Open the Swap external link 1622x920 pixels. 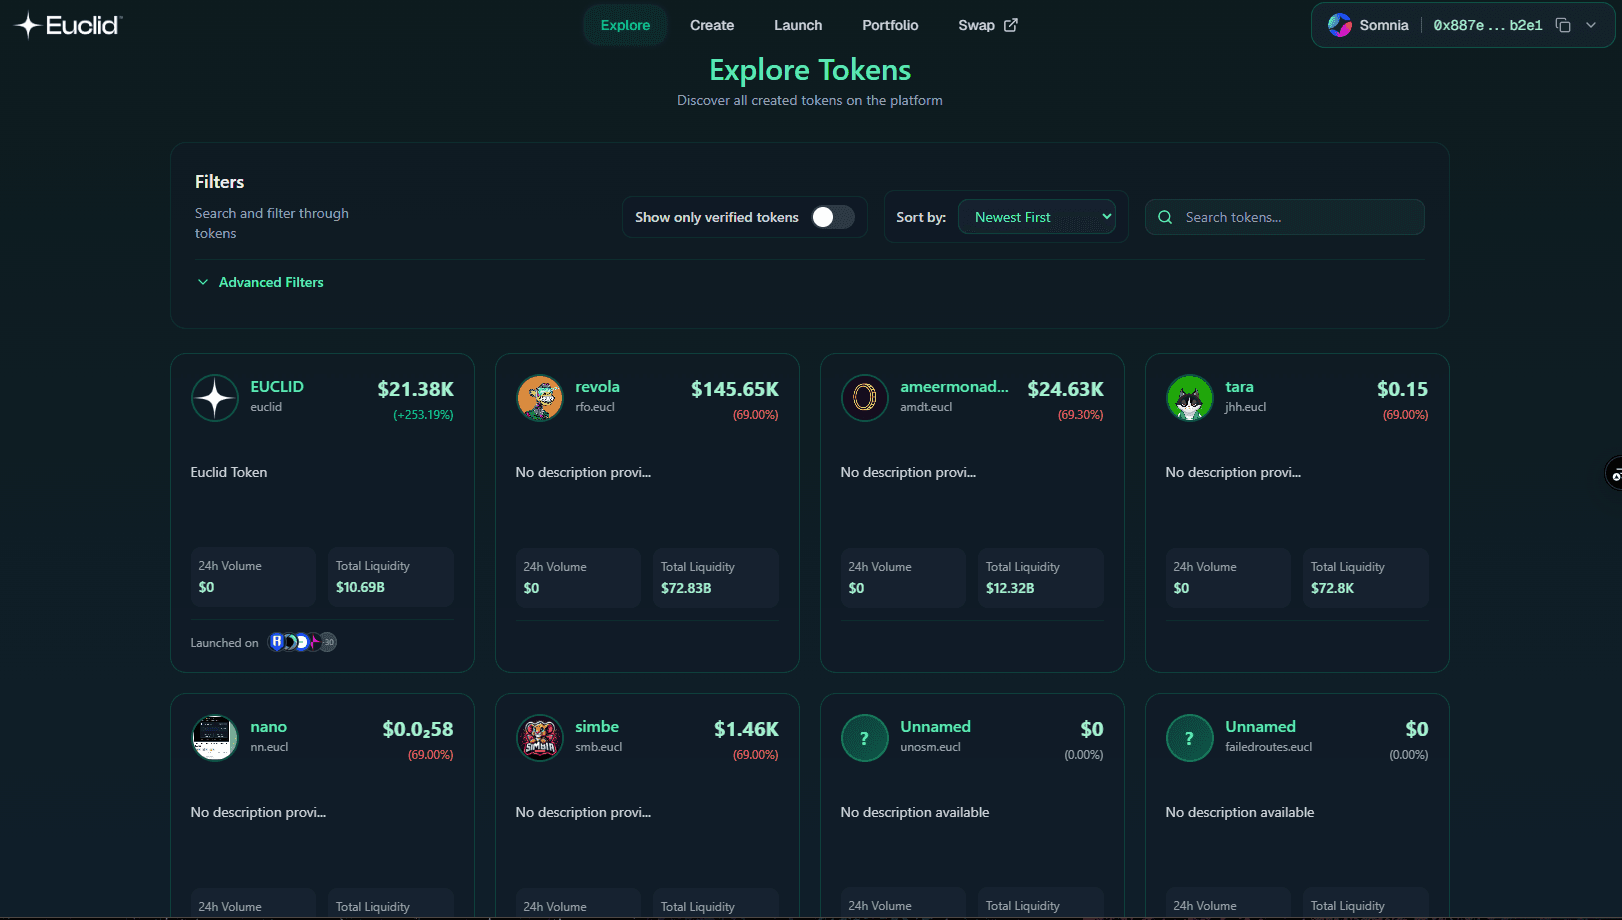coord(987,25)
